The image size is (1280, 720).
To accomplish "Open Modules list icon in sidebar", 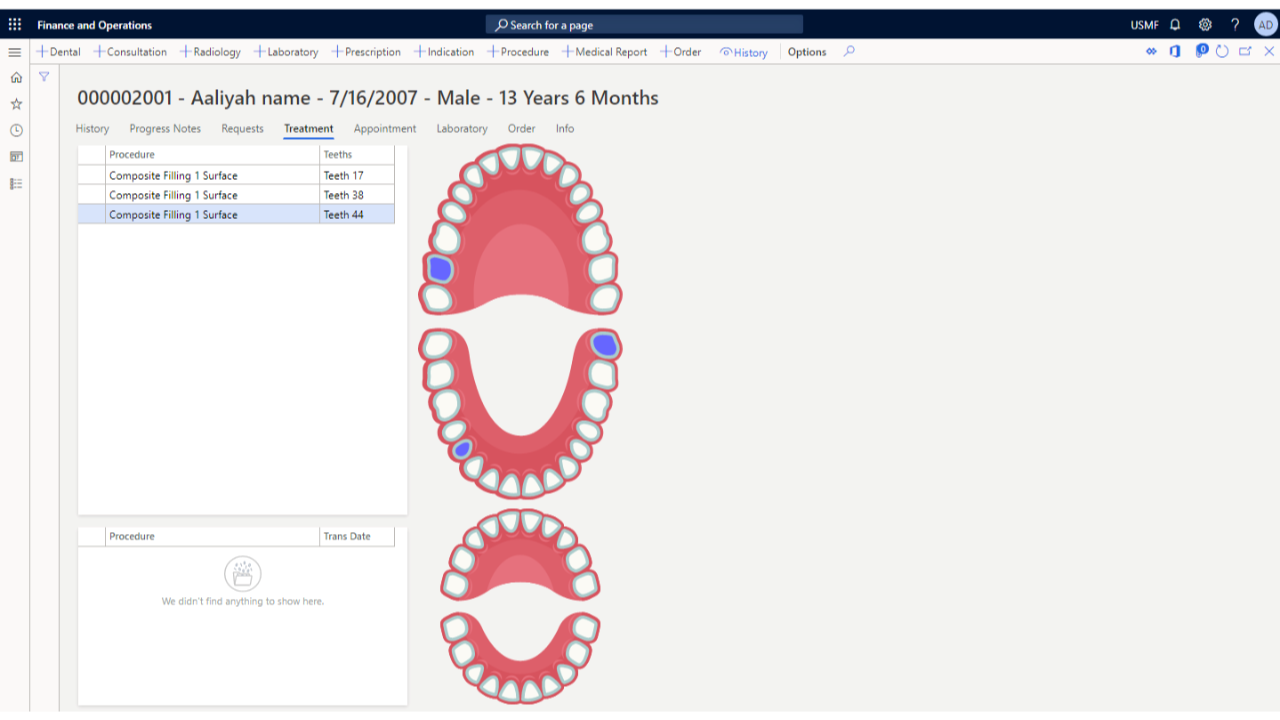I will [x=16, y=184].
